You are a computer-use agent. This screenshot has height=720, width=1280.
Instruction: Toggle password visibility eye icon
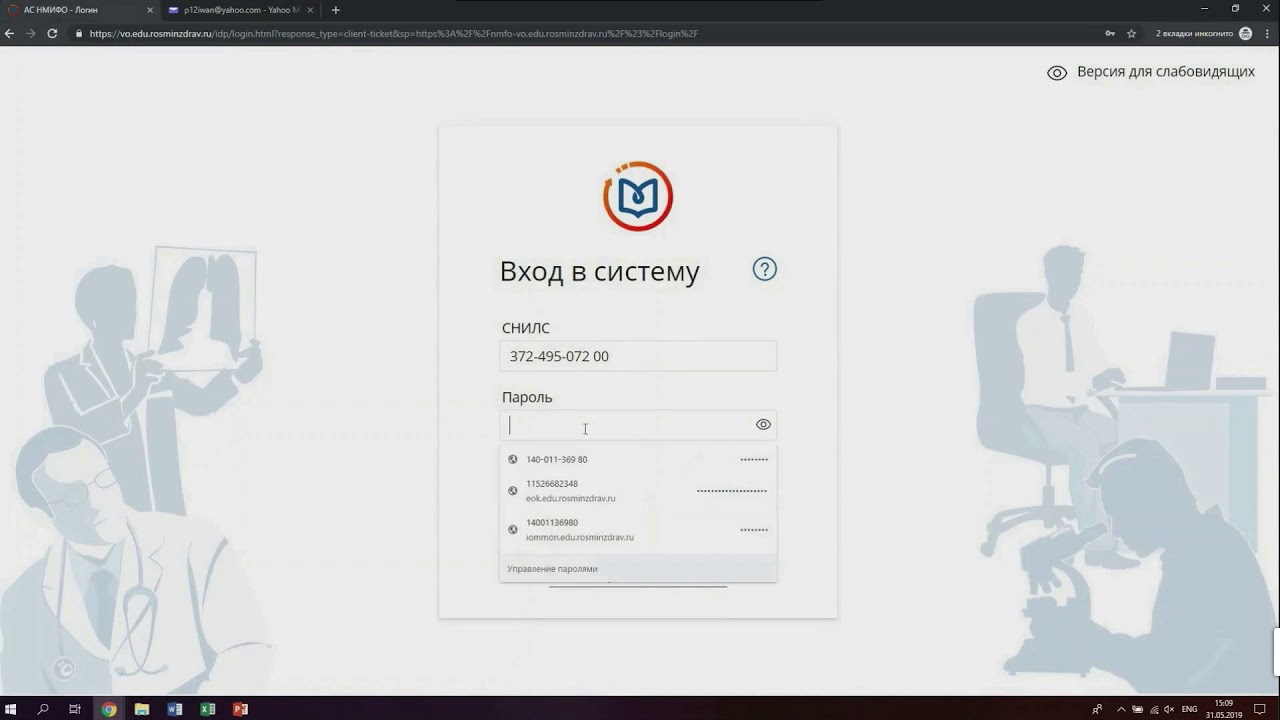(x=763, y=424)
